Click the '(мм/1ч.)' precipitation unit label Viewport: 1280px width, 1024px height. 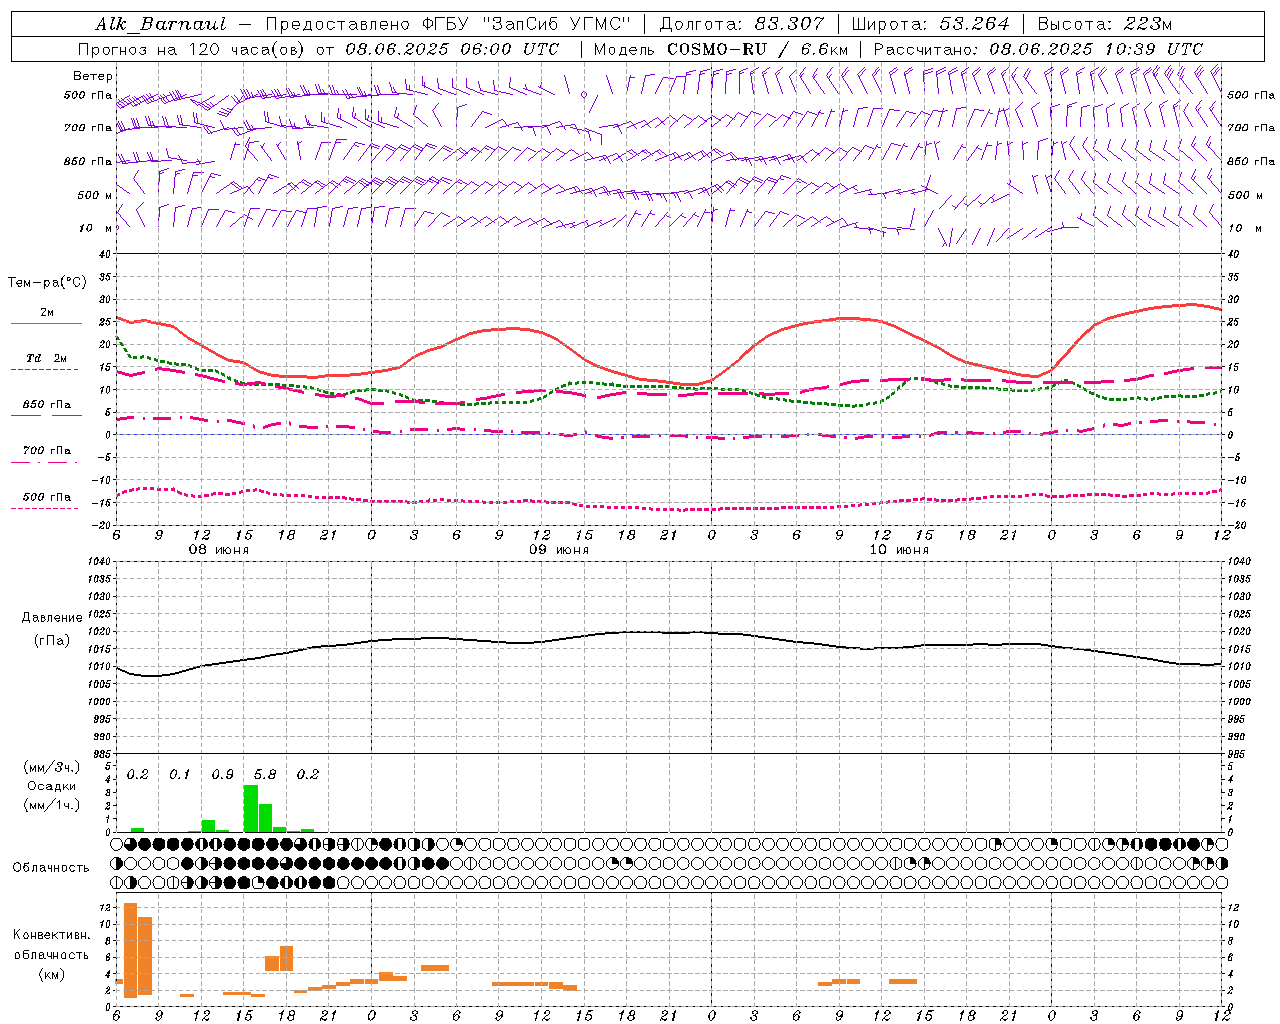pyautogui.click(x=51, y=805)
